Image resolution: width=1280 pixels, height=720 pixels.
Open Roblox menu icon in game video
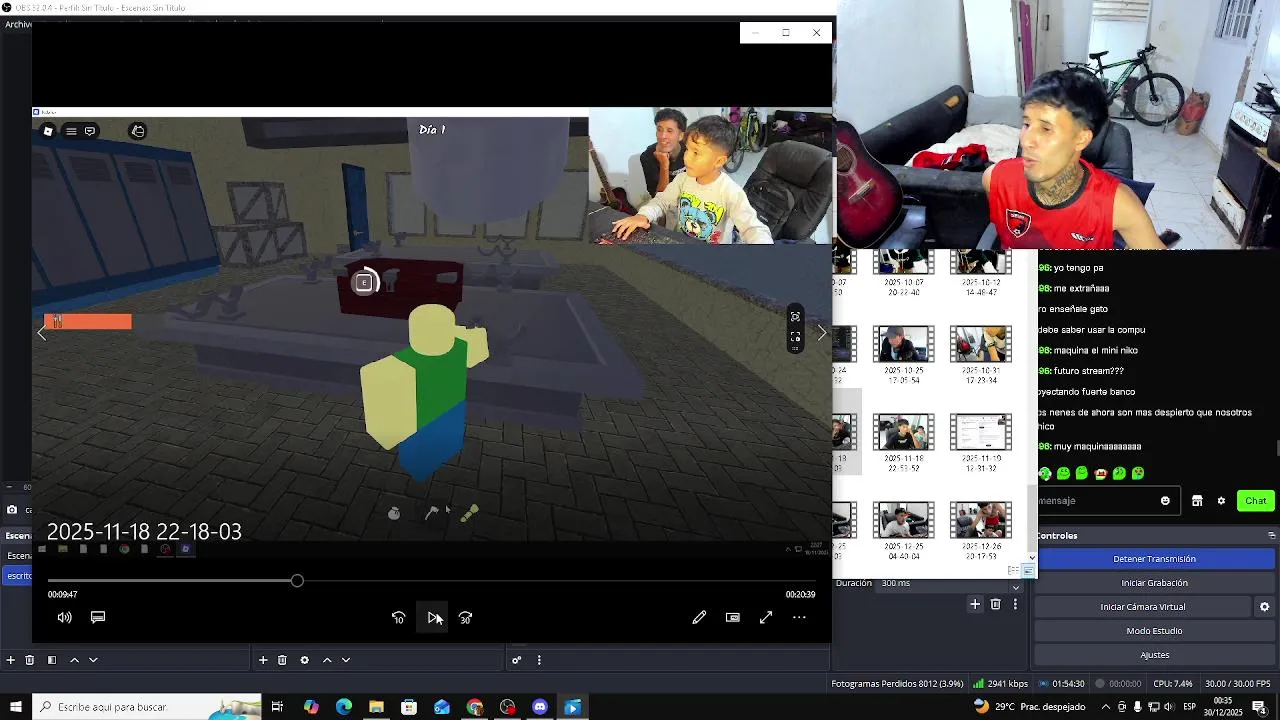[71, 131]
